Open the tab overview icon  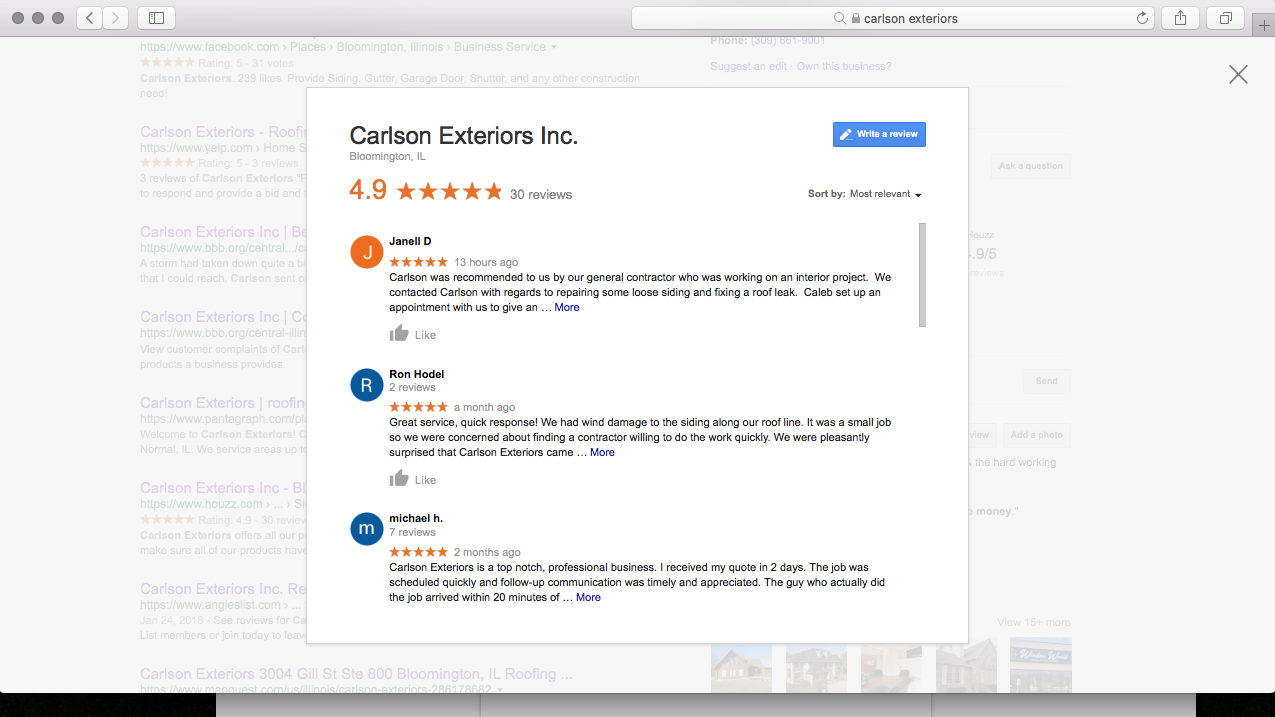(x=1225, y=17)
